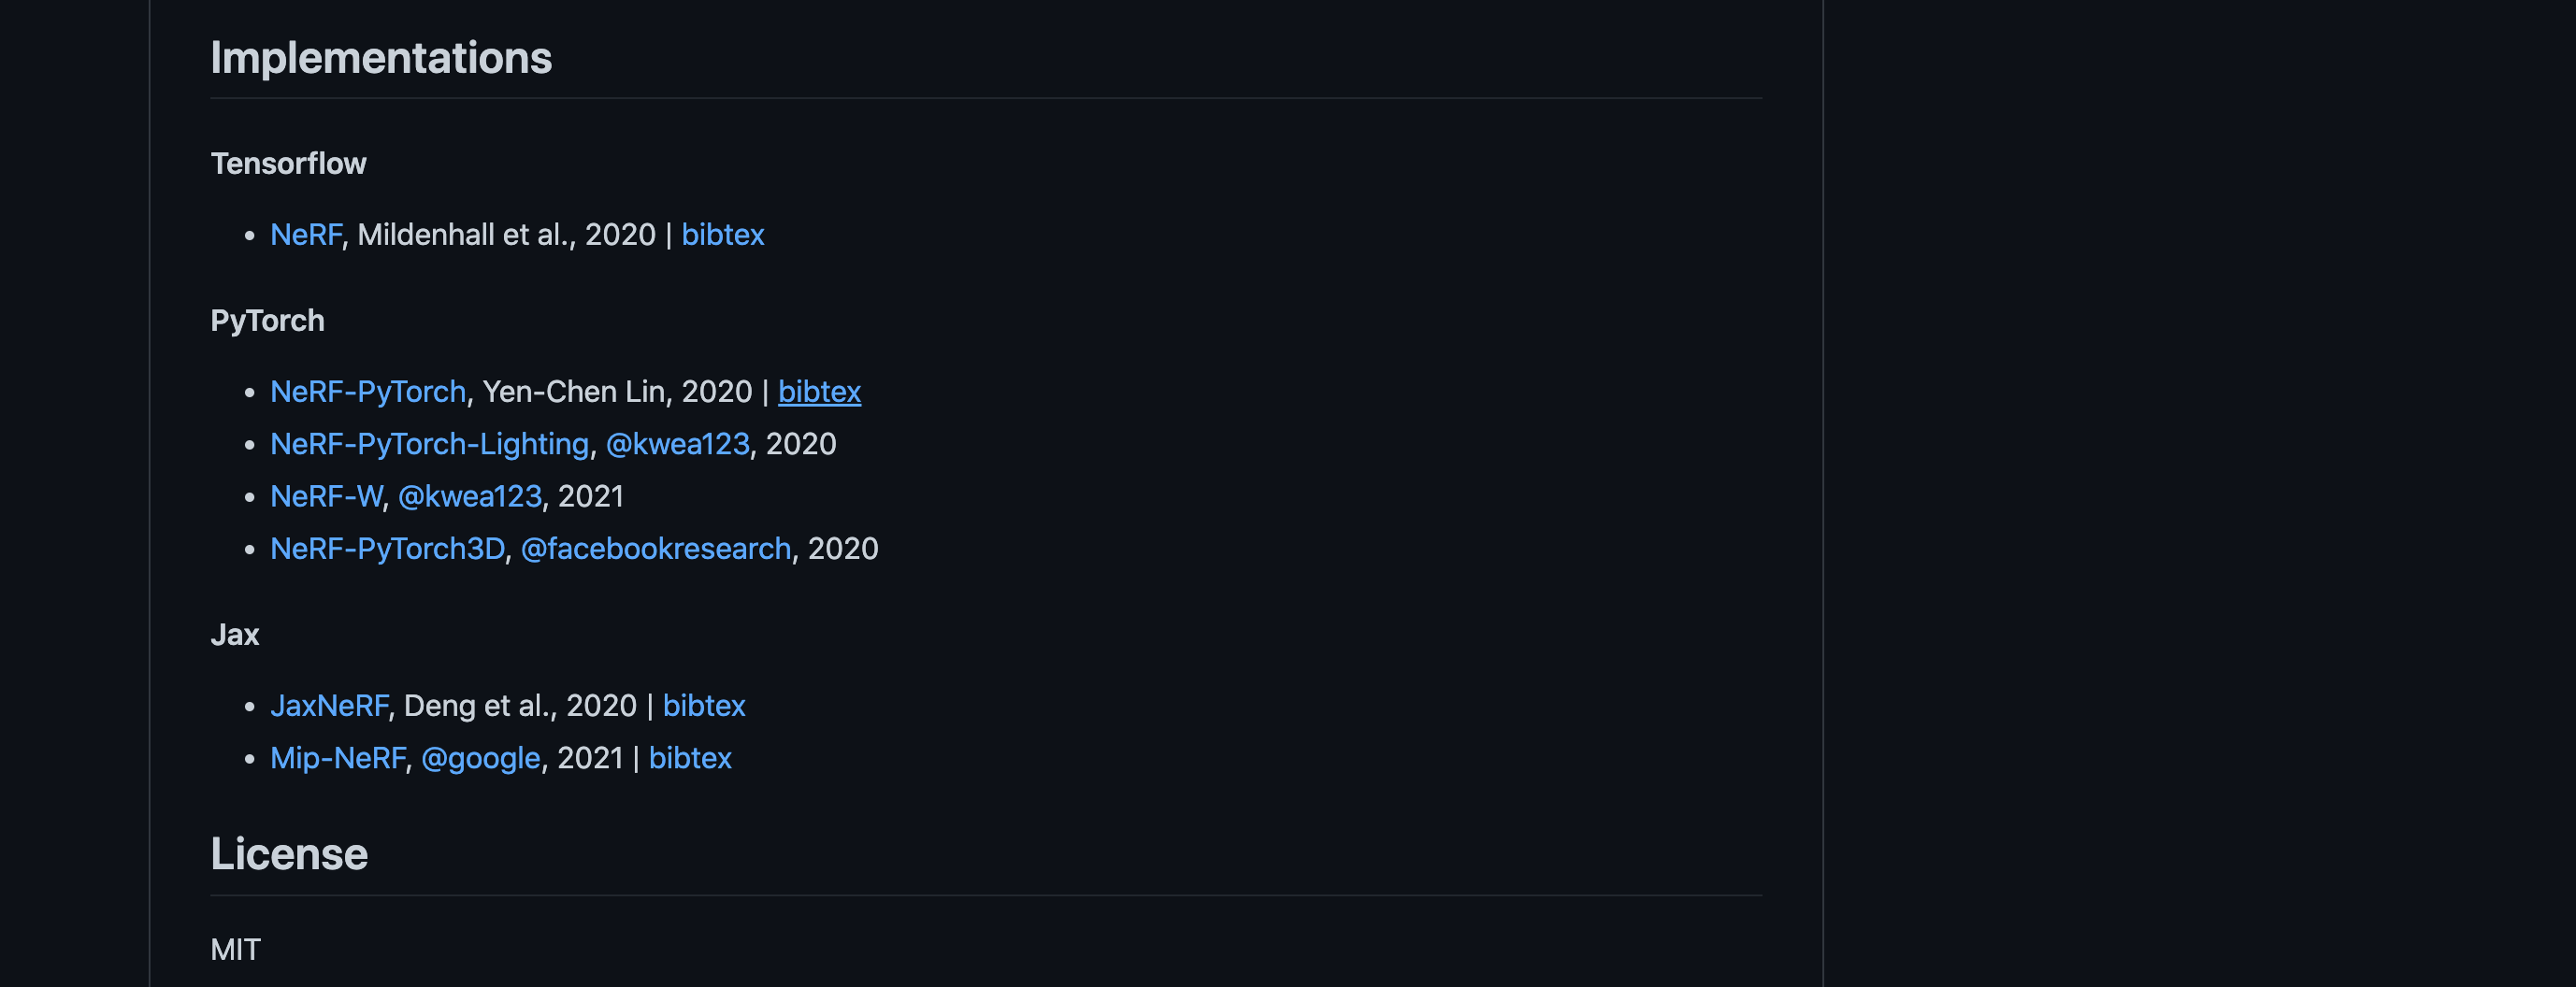
Task: Open the JaxNeRF repository link
Action: tap(329, 706)
